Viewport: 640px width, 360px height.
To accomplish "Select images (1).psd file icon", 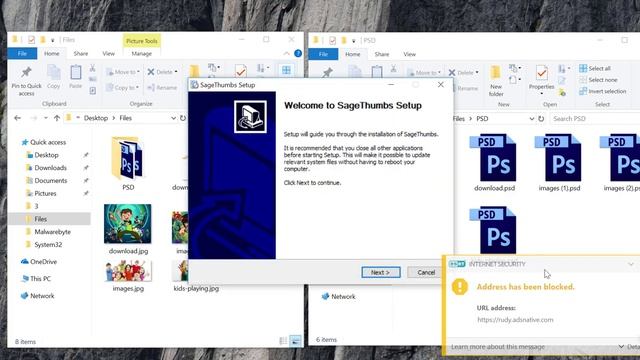I will click(x=559, y=158).
